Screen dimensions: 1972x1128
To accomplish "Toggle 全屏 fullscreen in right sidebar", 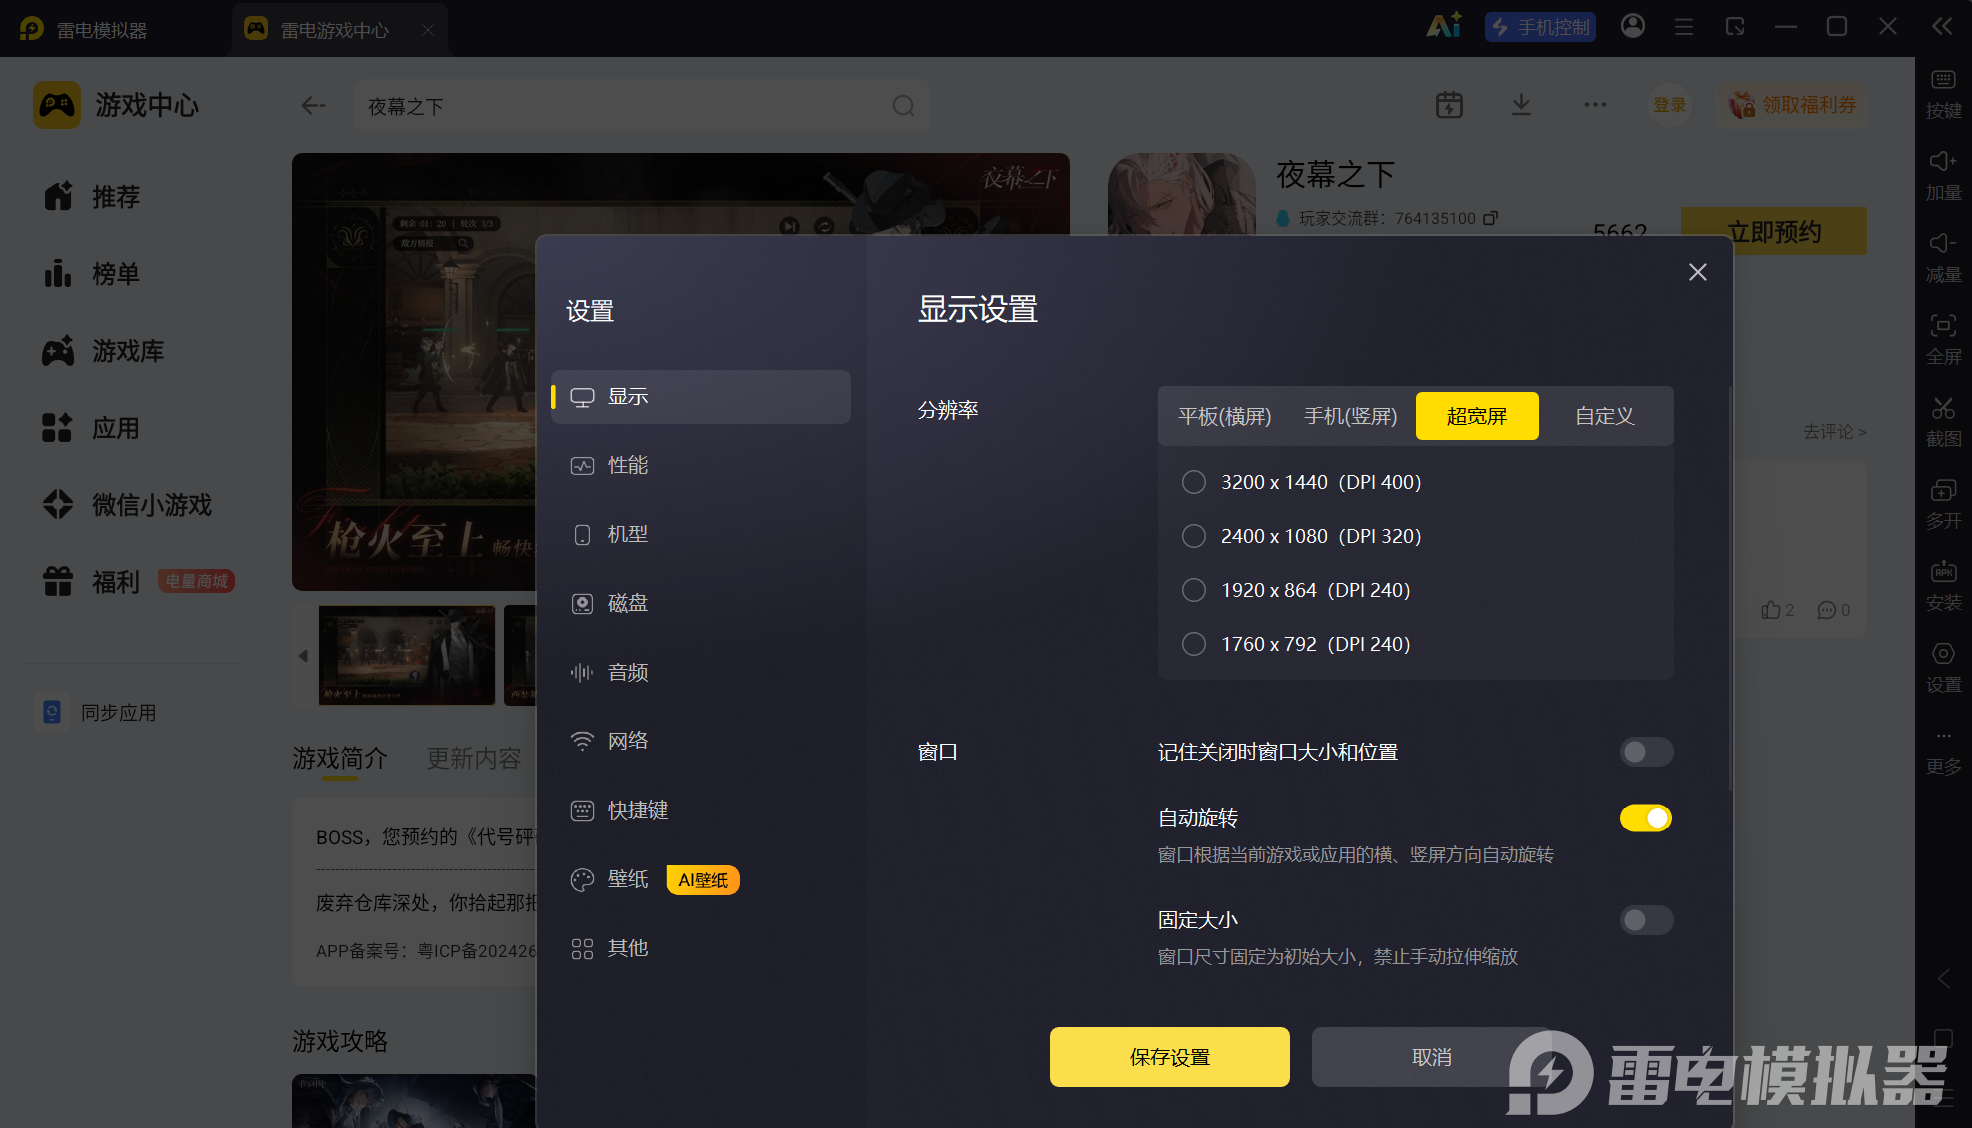I will click(1943, 340).
